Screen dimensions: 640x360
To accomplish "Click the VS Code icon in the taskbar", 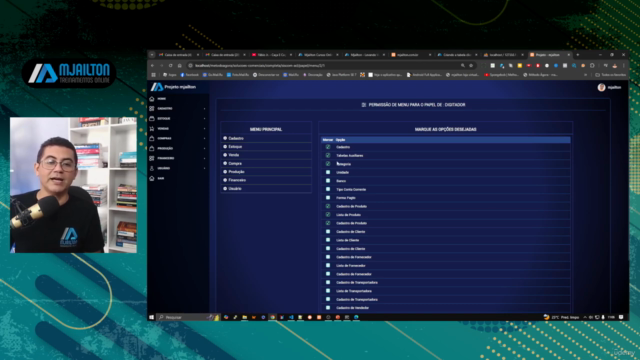I will pos(291,317).
